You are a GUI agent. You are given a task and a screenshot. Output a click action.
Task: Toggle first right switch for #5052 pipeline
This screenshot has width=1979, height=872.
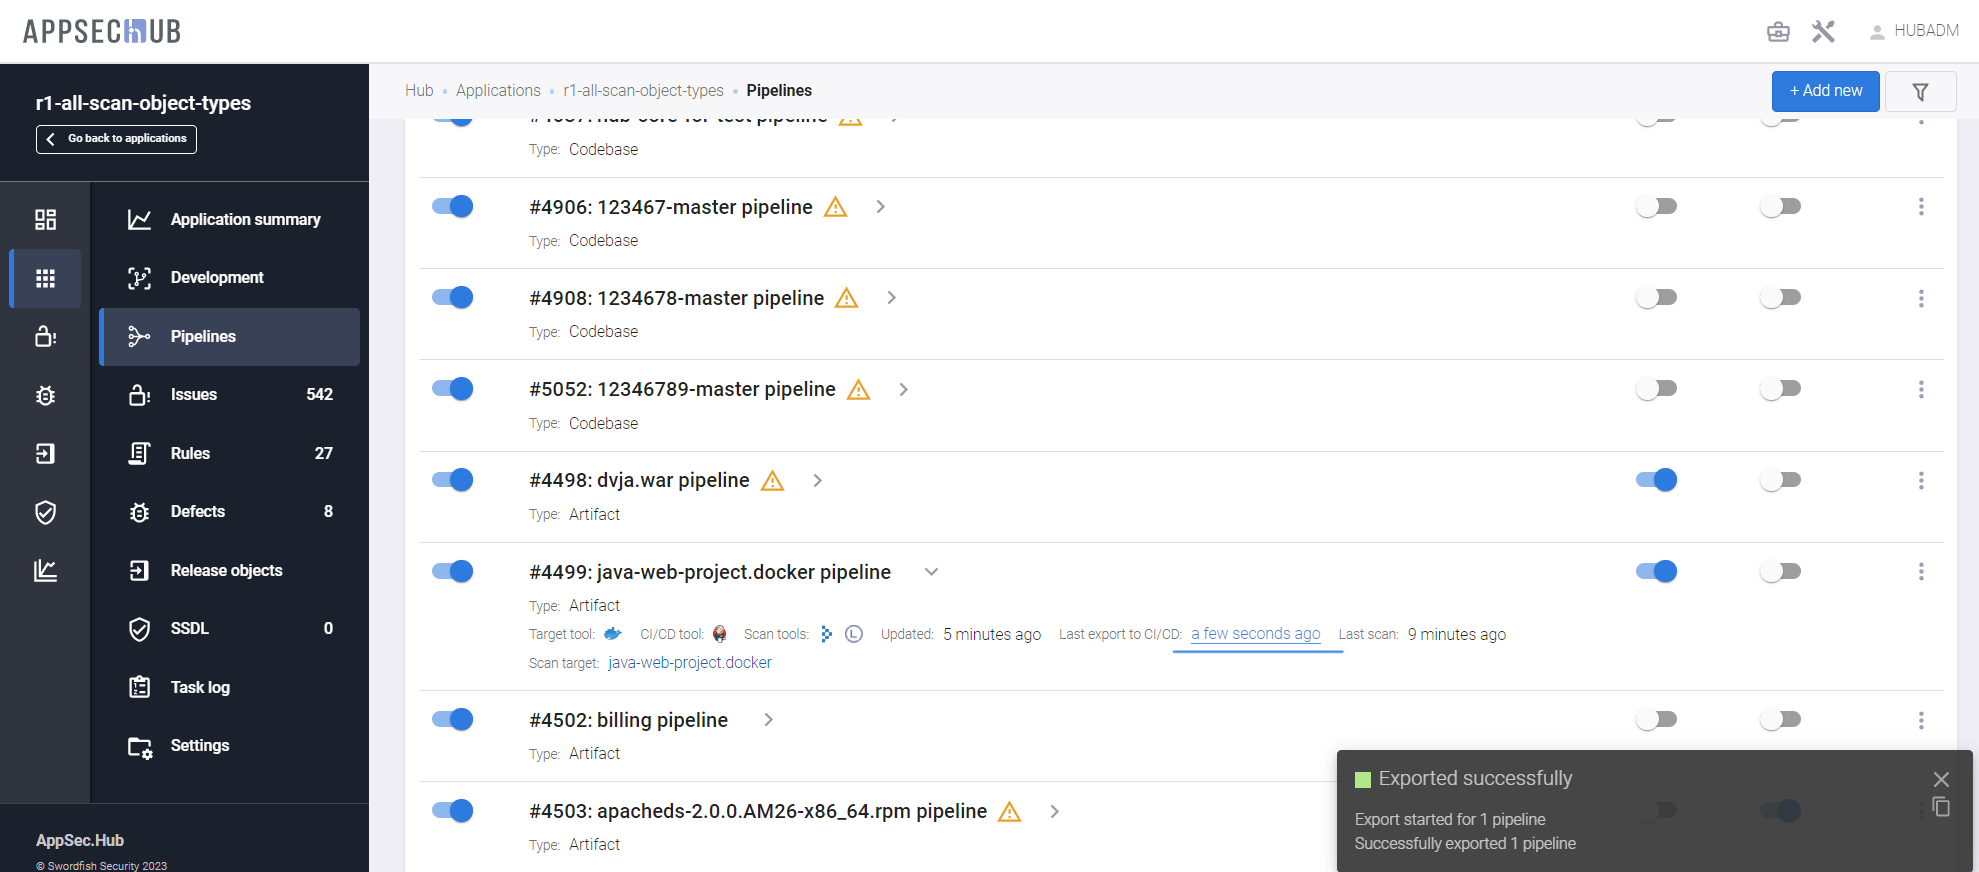1656,389
